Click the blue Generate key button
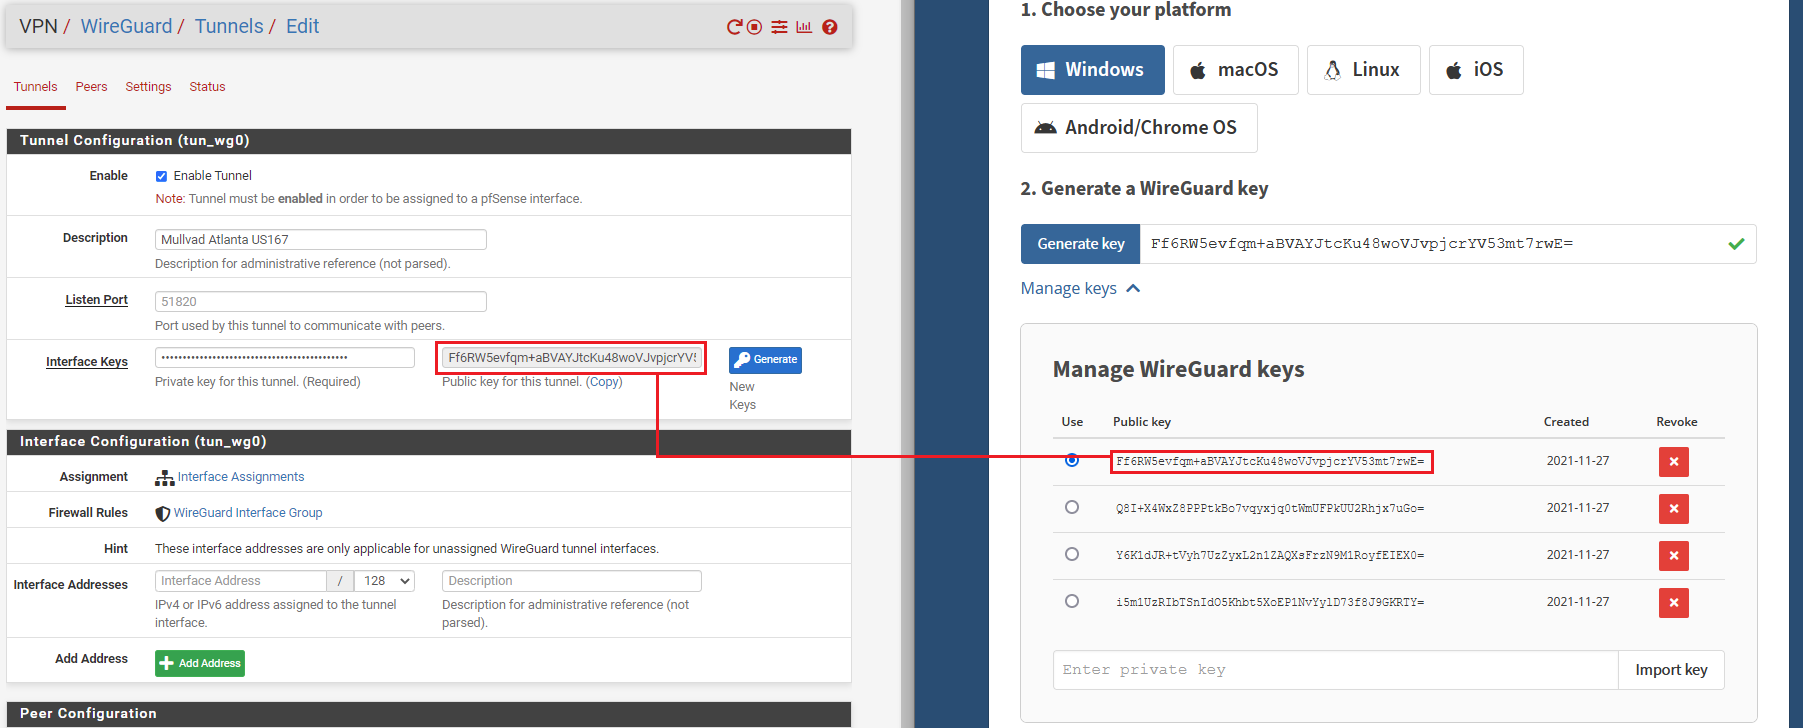This screenshot has width=1803, height=728. pos(1080,244)
